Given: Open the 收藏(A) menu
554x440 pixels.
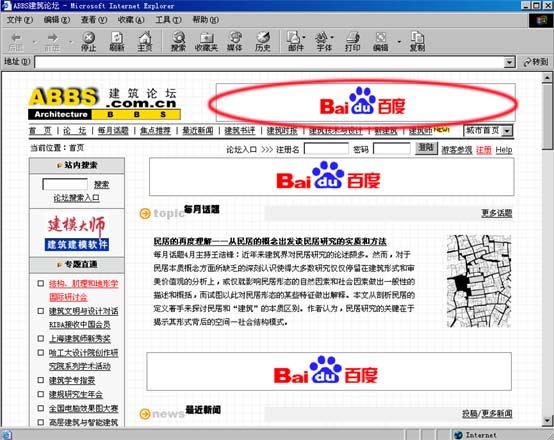Looking at the screenshot, I should pos(131,20).
